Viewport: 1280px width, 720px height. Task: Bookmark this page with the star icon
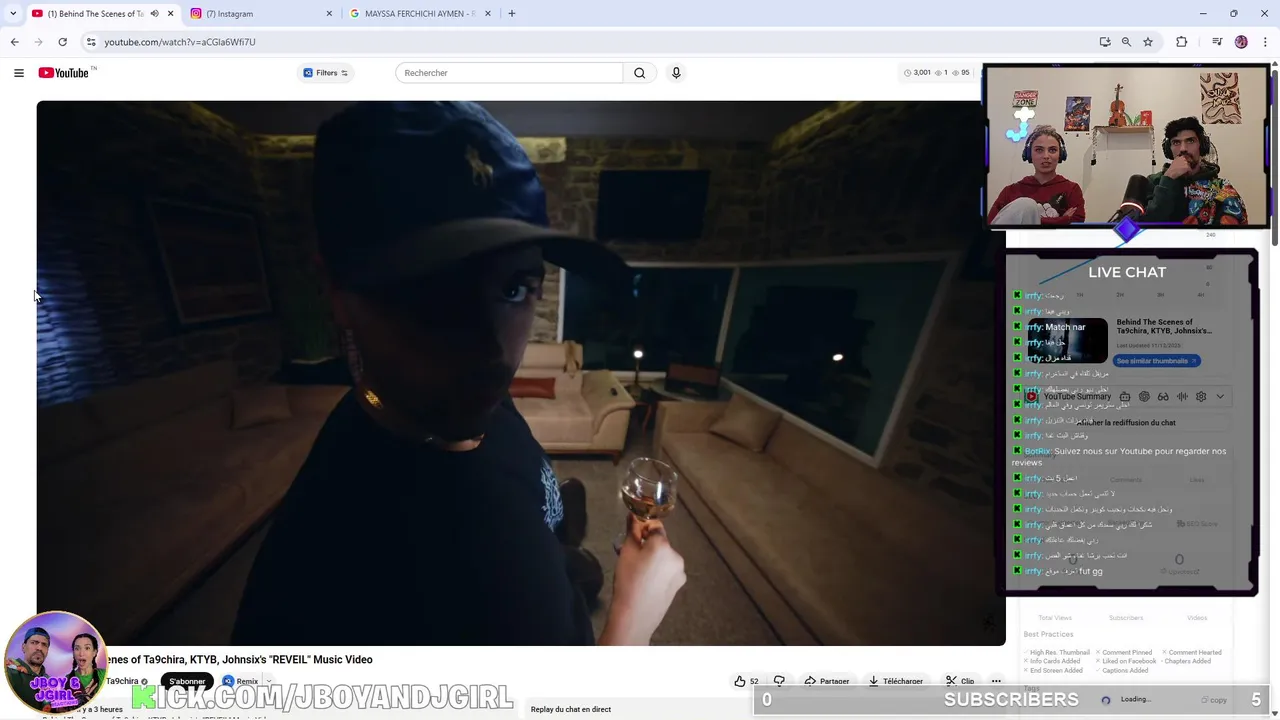[1148, 42]
